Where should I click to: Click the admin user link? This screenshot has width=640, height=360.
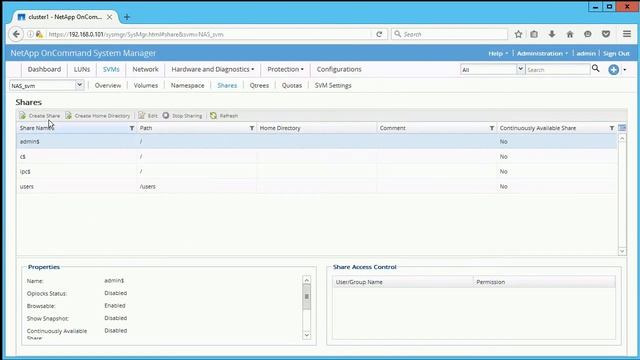click(x=586, y=53)
